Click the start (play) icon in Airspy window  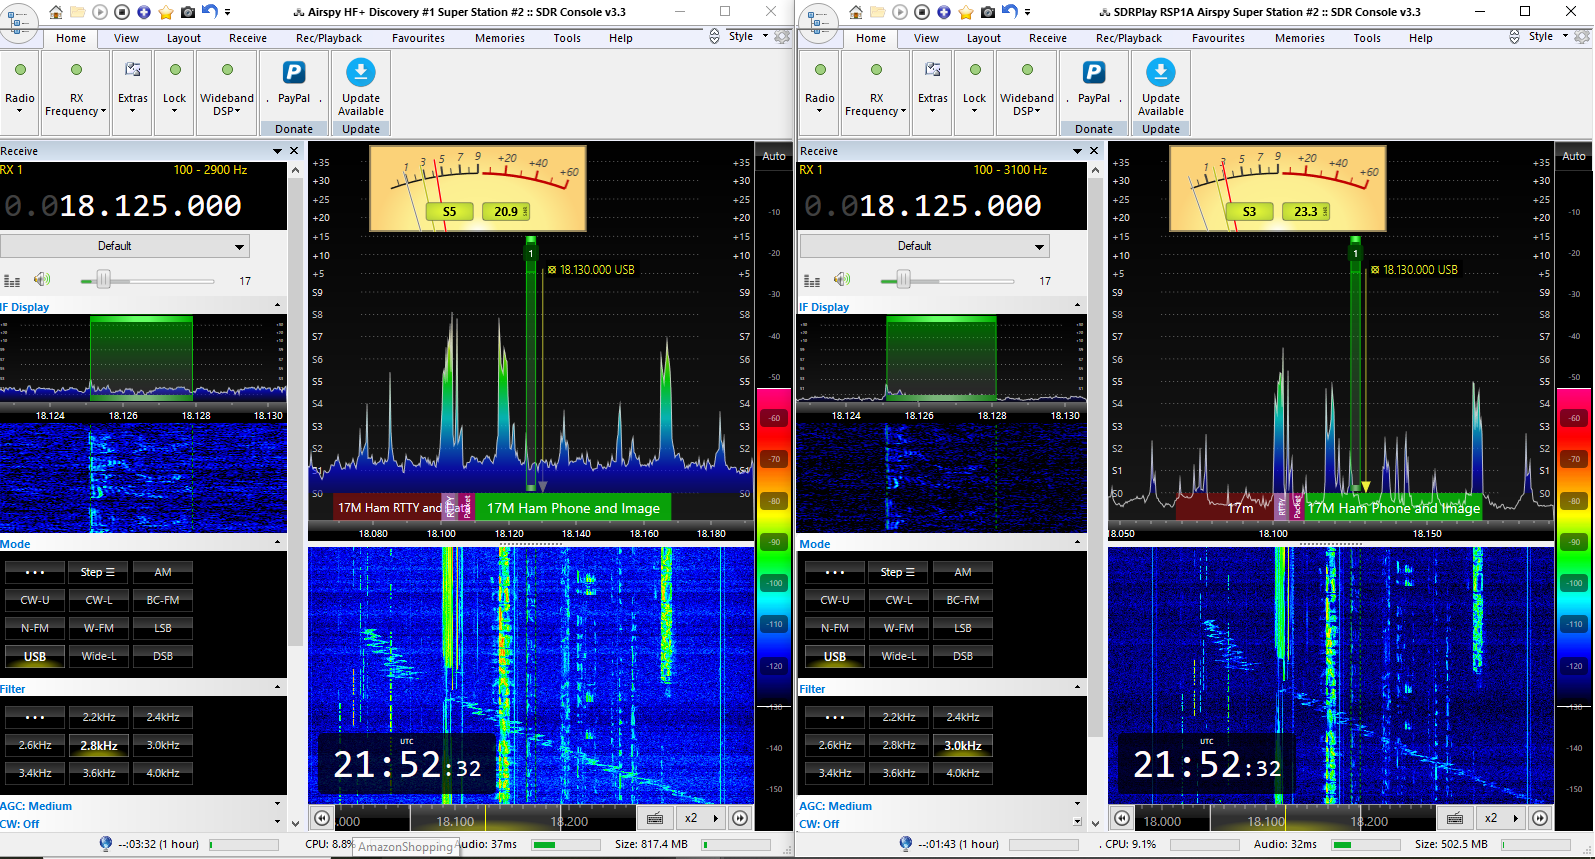point(100,12)
